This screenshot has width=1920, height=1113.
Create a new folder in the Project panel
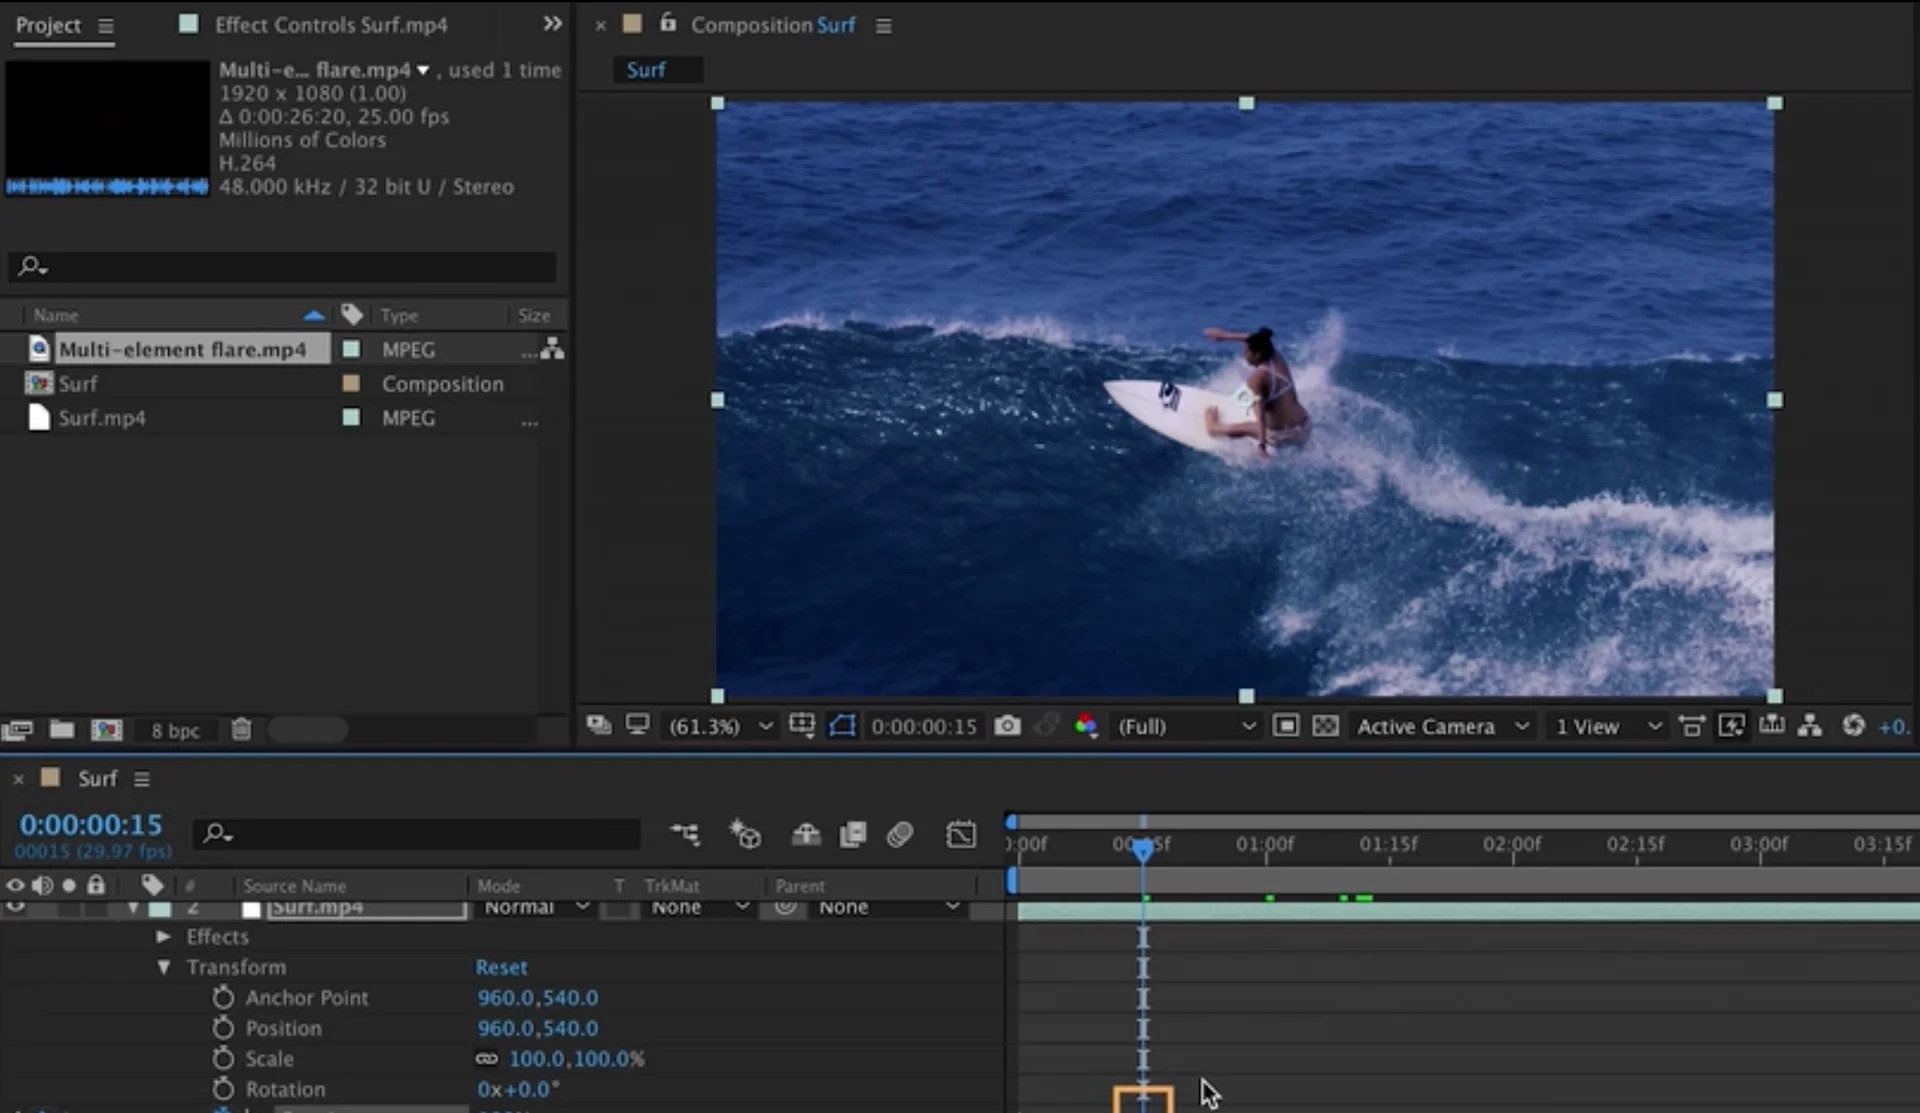click(x=62, y=730)
